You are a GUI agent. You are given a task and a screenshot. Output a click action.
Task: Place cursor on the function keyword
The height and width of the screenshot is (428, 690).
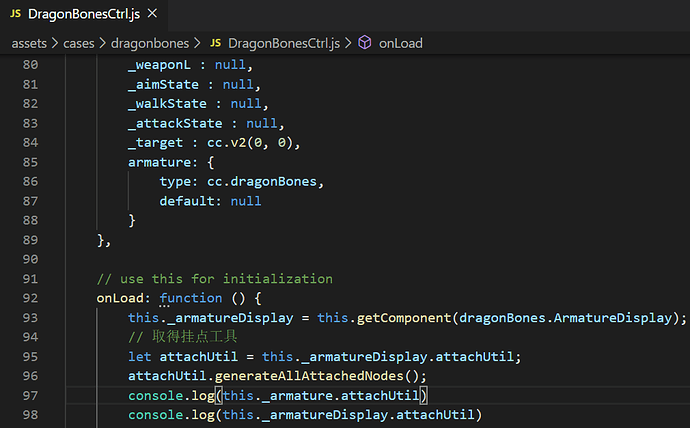(191, 297)
